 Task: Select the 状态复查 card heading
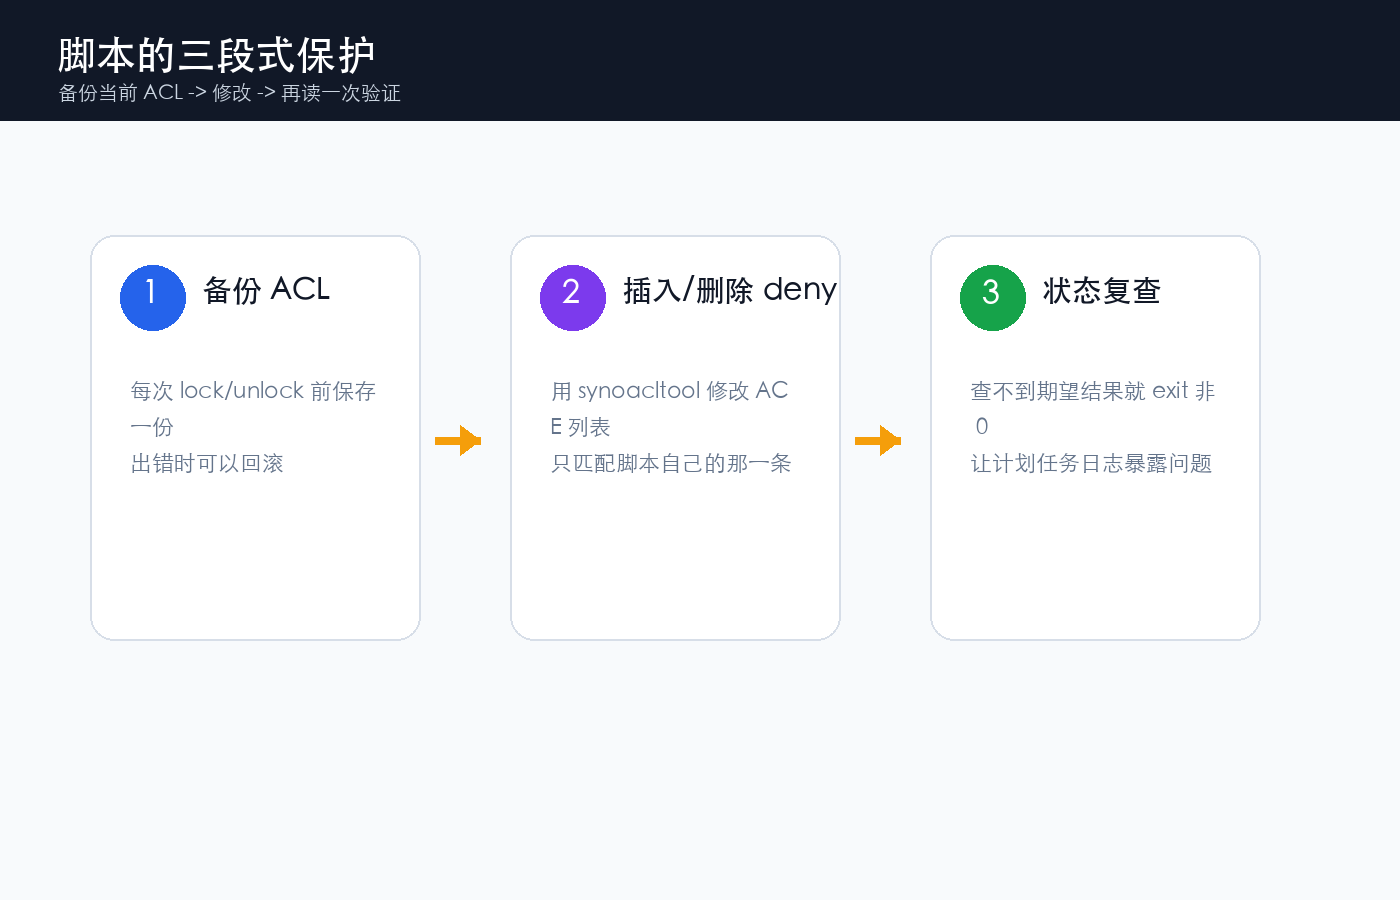click(x=1102, y=291)
